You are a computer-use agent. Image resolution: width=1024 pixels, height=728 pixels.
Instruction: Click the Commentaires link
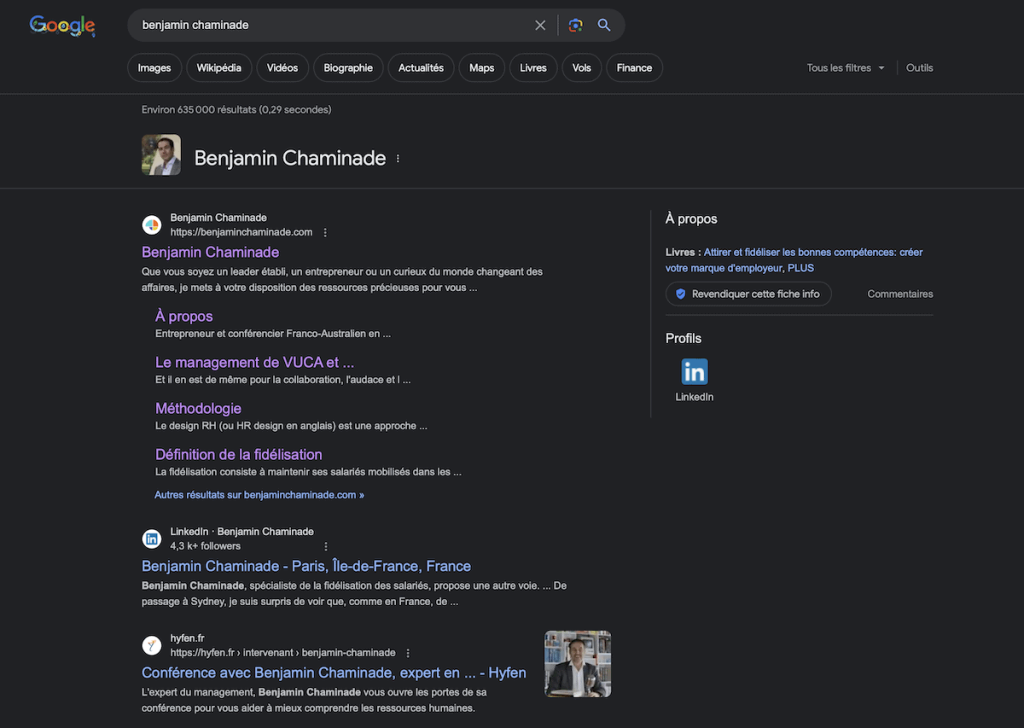tap(900, 294)
